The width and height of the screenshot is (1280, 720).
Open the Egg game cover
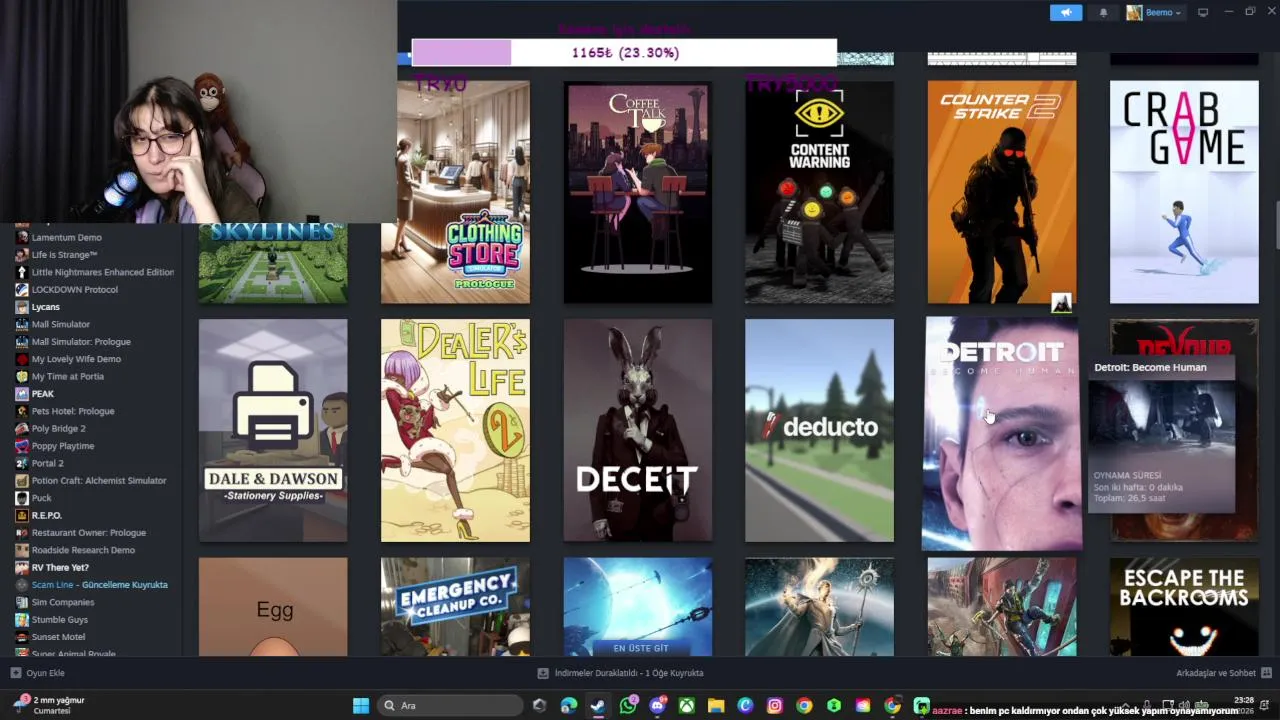pos(273,607)
